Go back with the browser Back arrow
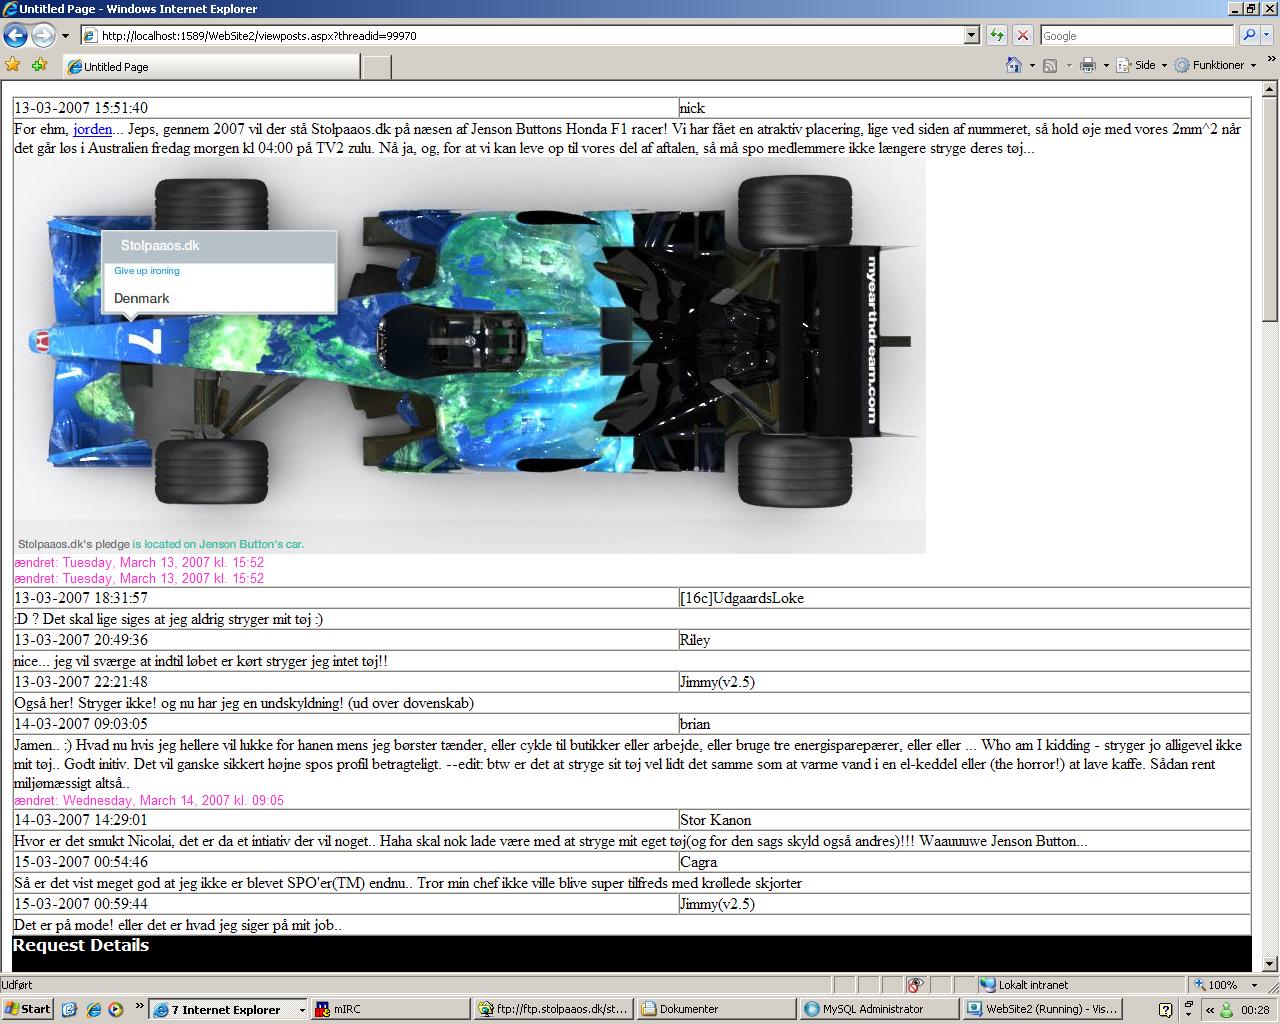This screenshot has height=1024, width=1280. click(15, 36)
